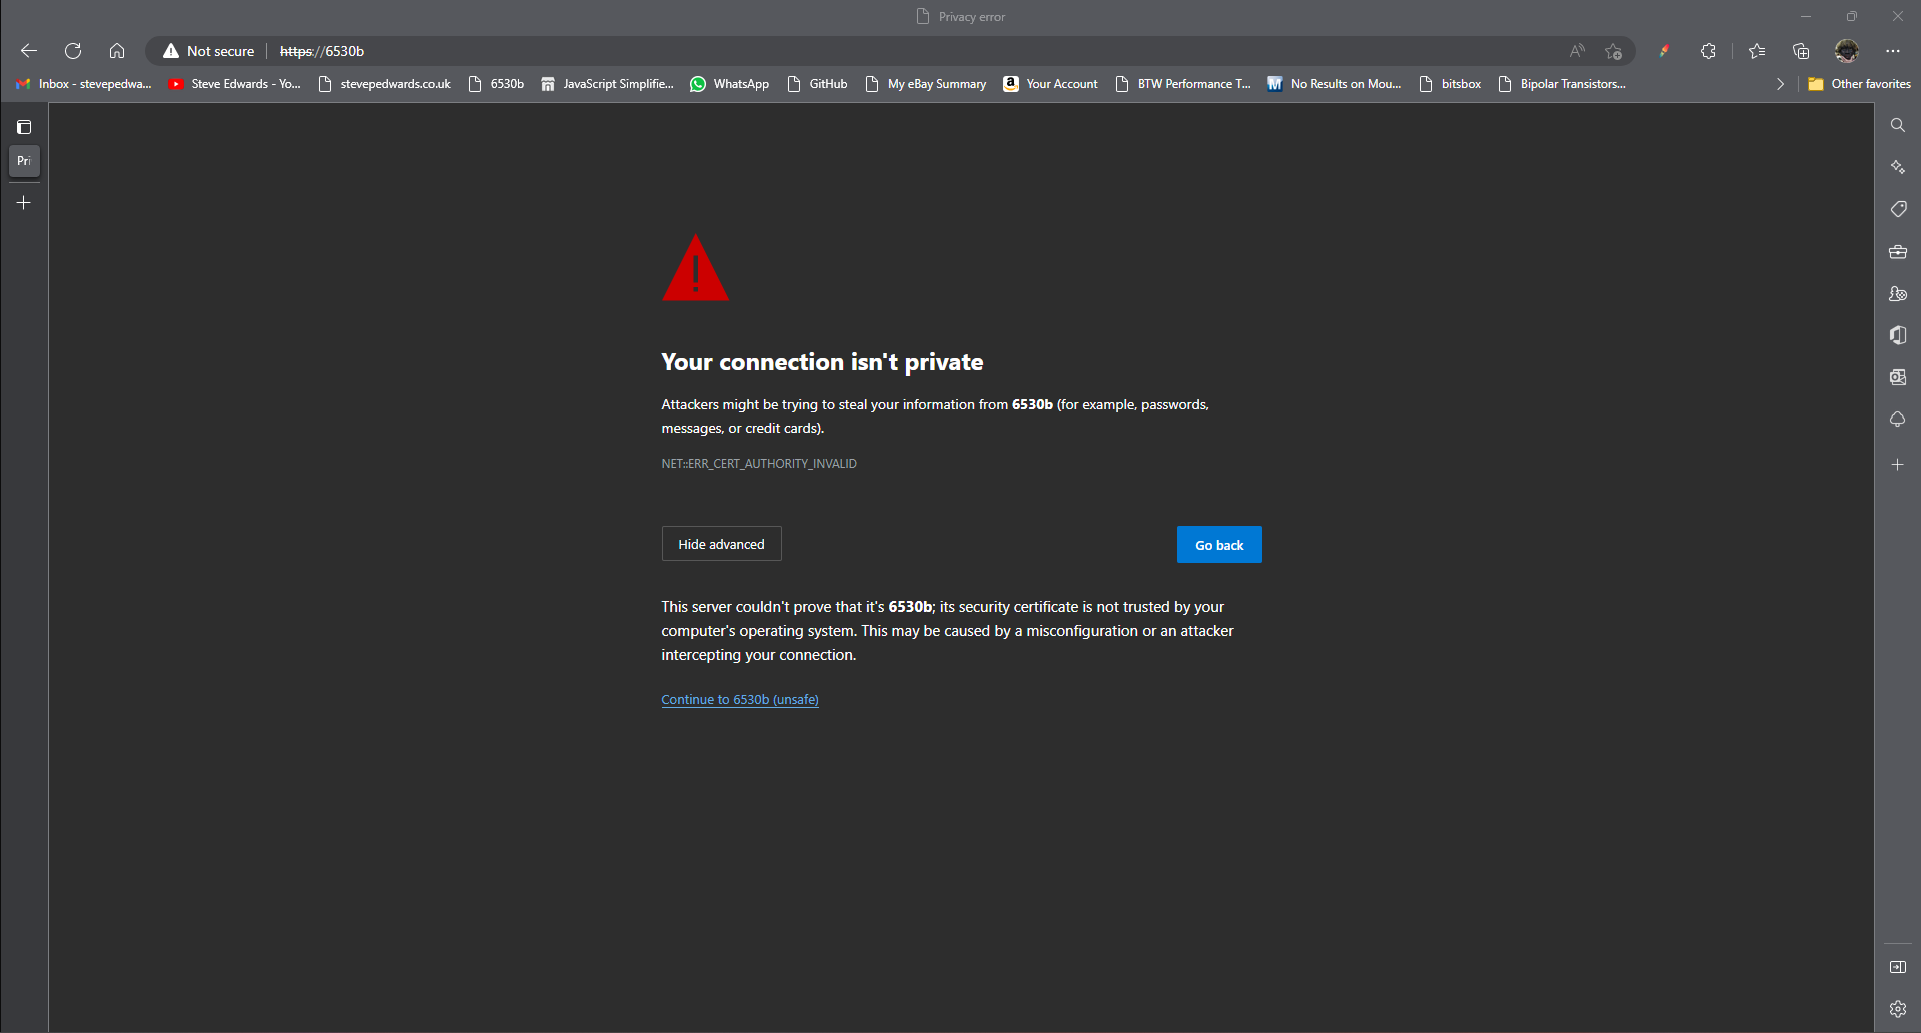Open the GitHub bookmark
Image resolution: width=1921 pixels, height=1033 pixels.
[x=817, y=84]
